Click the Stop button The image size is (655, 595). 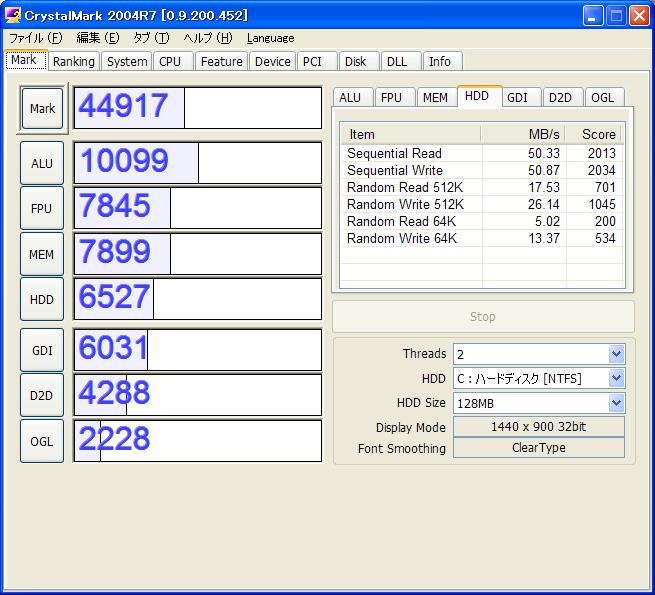point(483,316)
